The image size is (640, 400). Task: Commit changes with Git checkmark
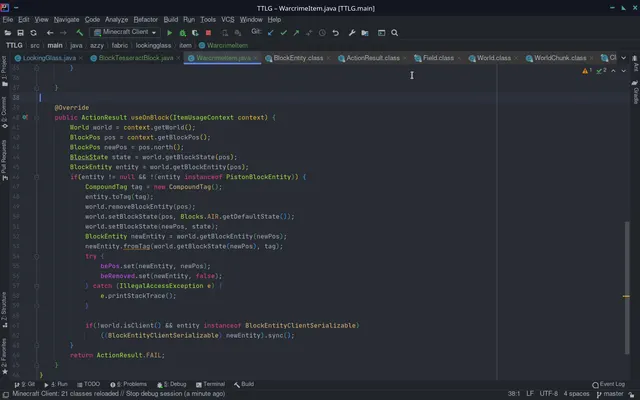284,33
